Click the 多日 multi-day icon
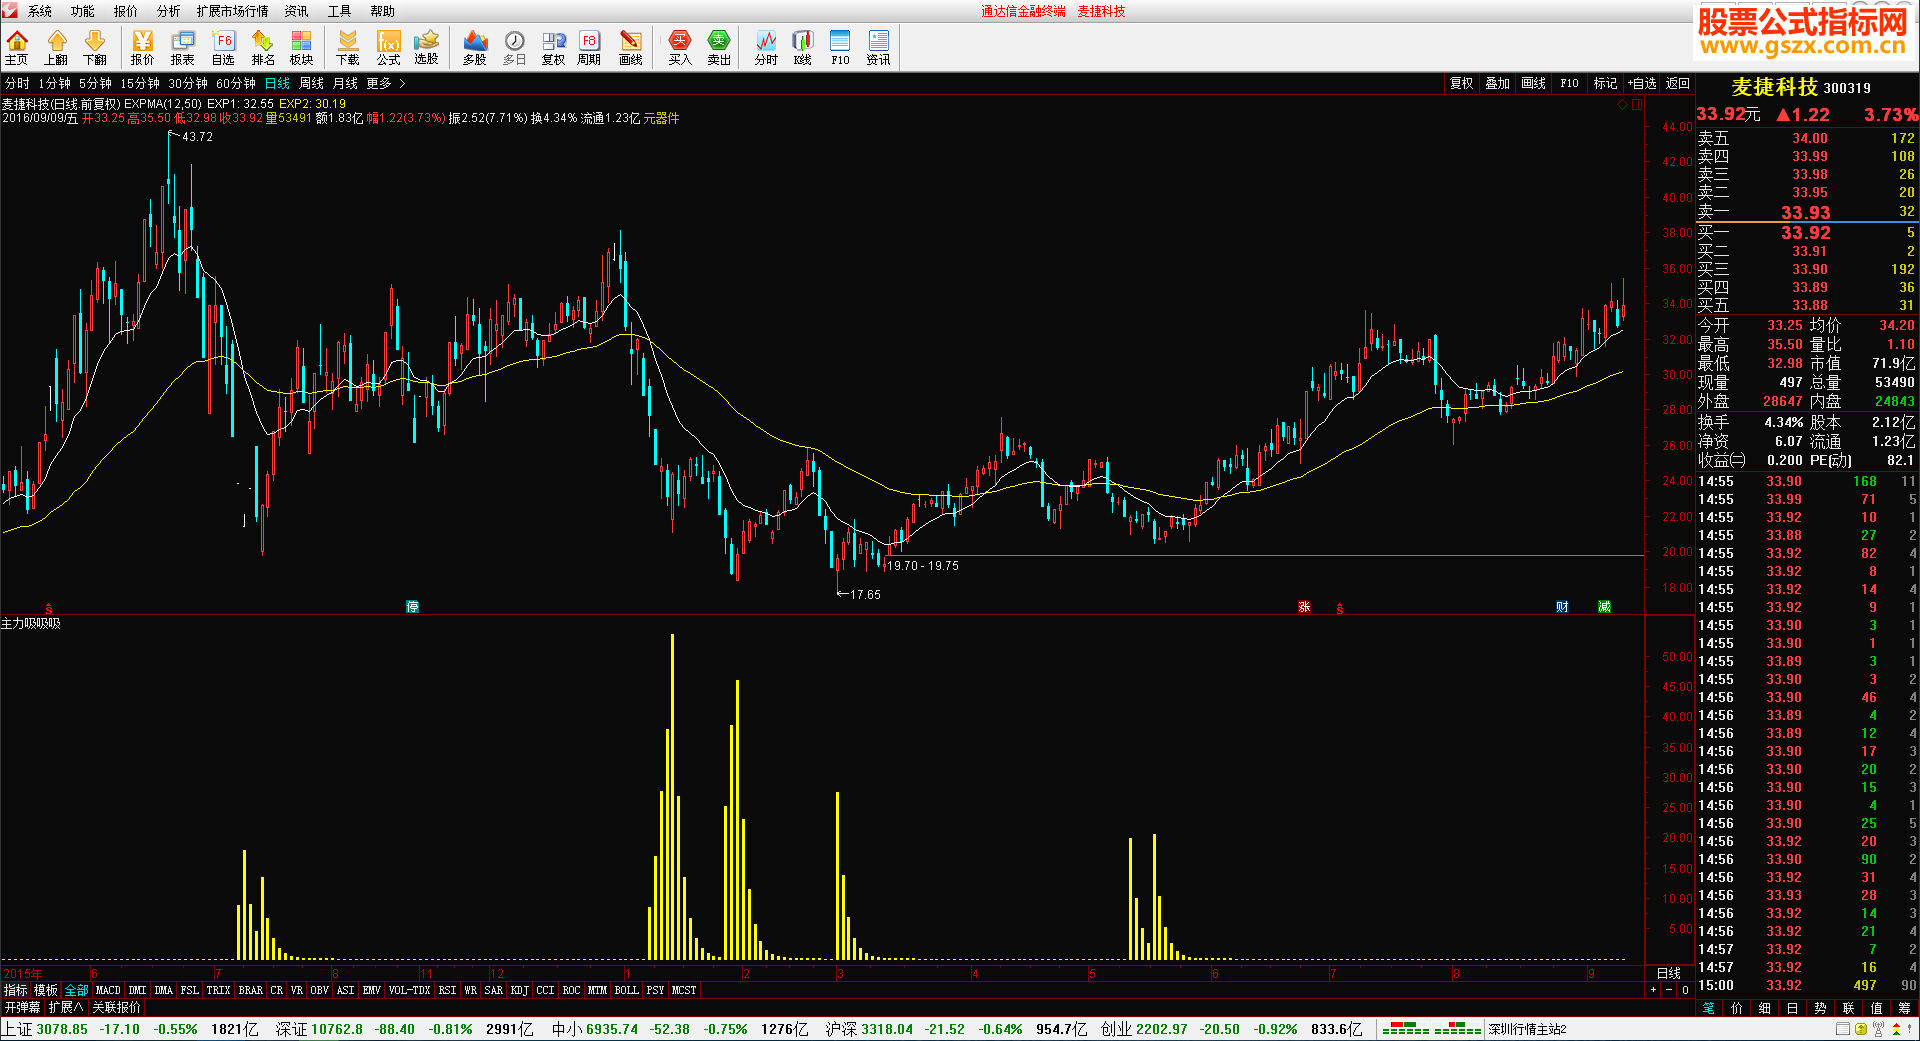Image resolution: width=1920 pixels, height=1041 pixels. pos(514,47)
